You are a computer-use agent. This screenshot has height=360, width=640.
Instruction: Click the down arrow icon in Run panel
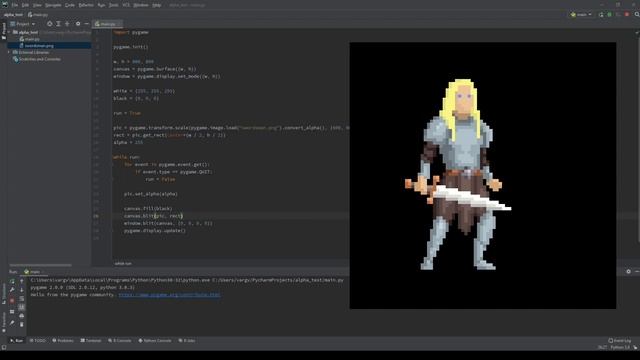[x=22, y=290]
